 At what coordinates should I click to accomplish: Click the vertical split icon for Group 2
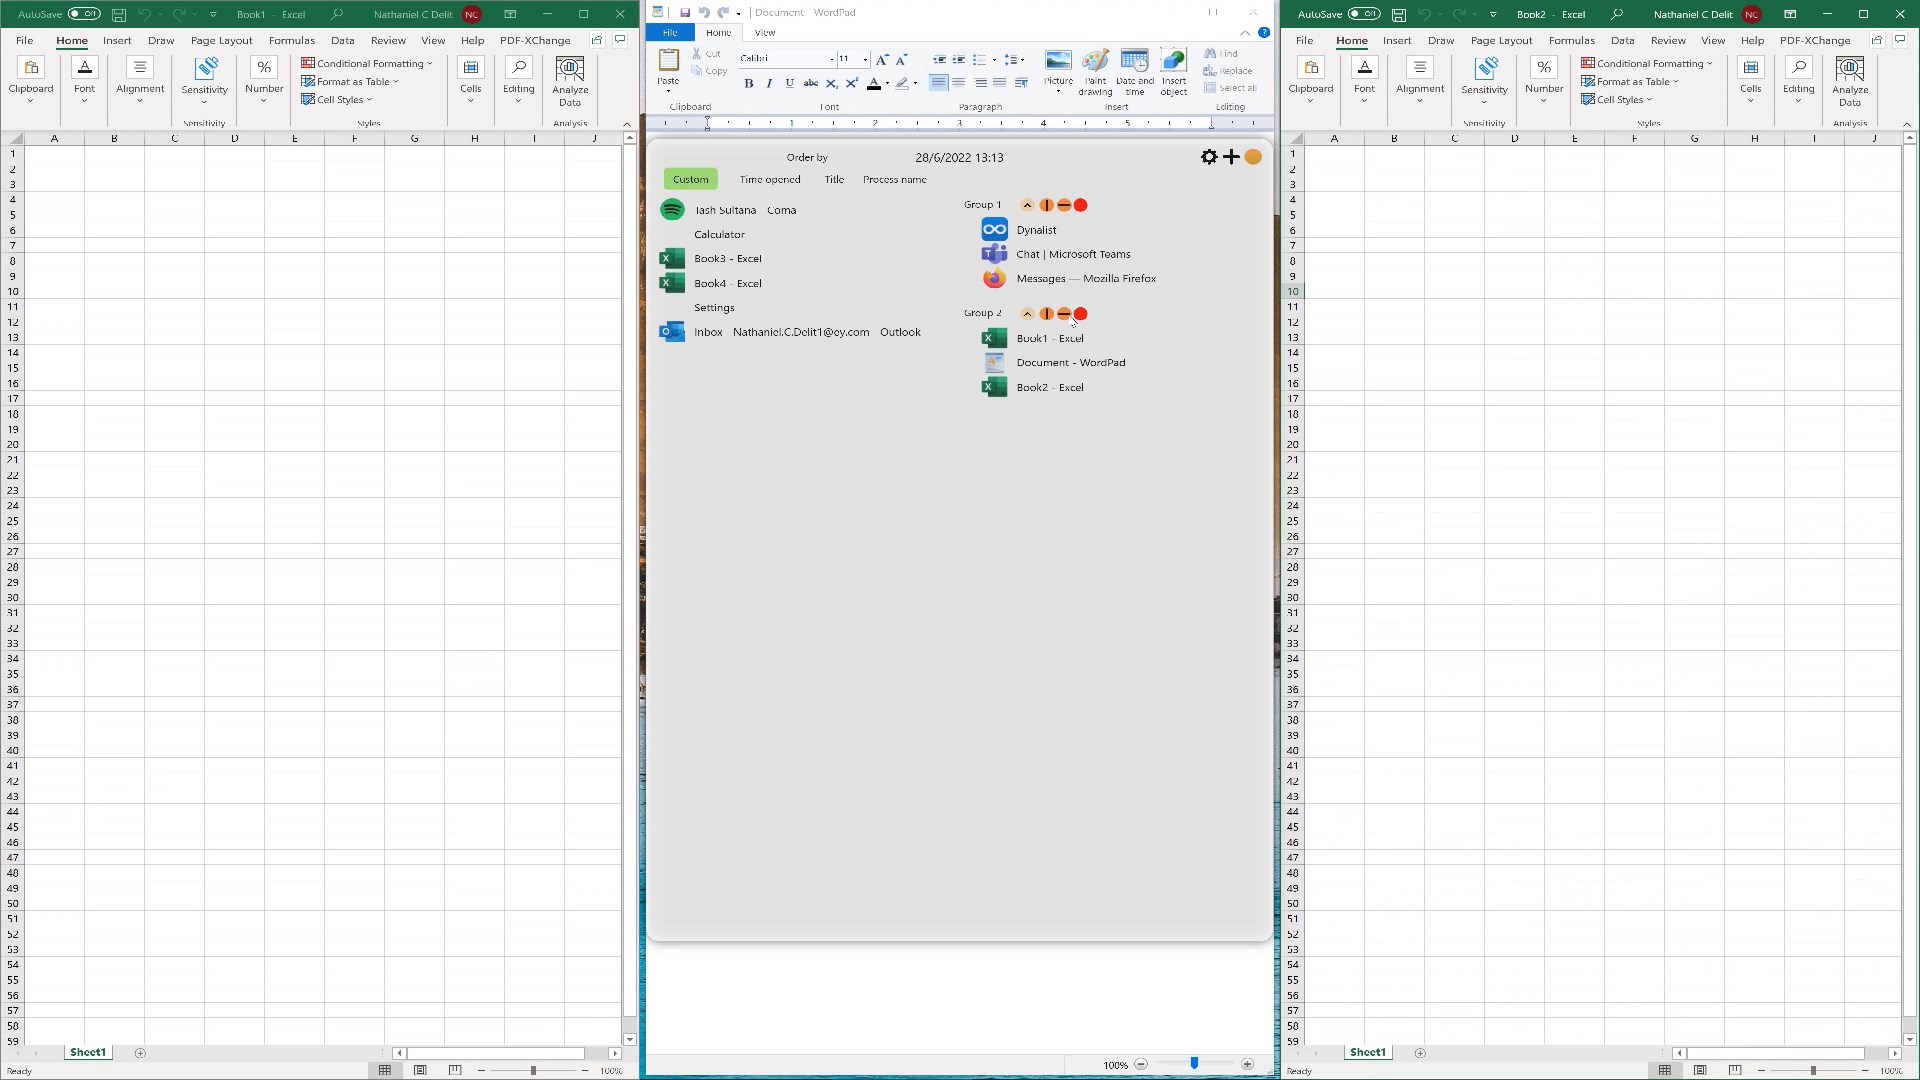[1046, 314]
